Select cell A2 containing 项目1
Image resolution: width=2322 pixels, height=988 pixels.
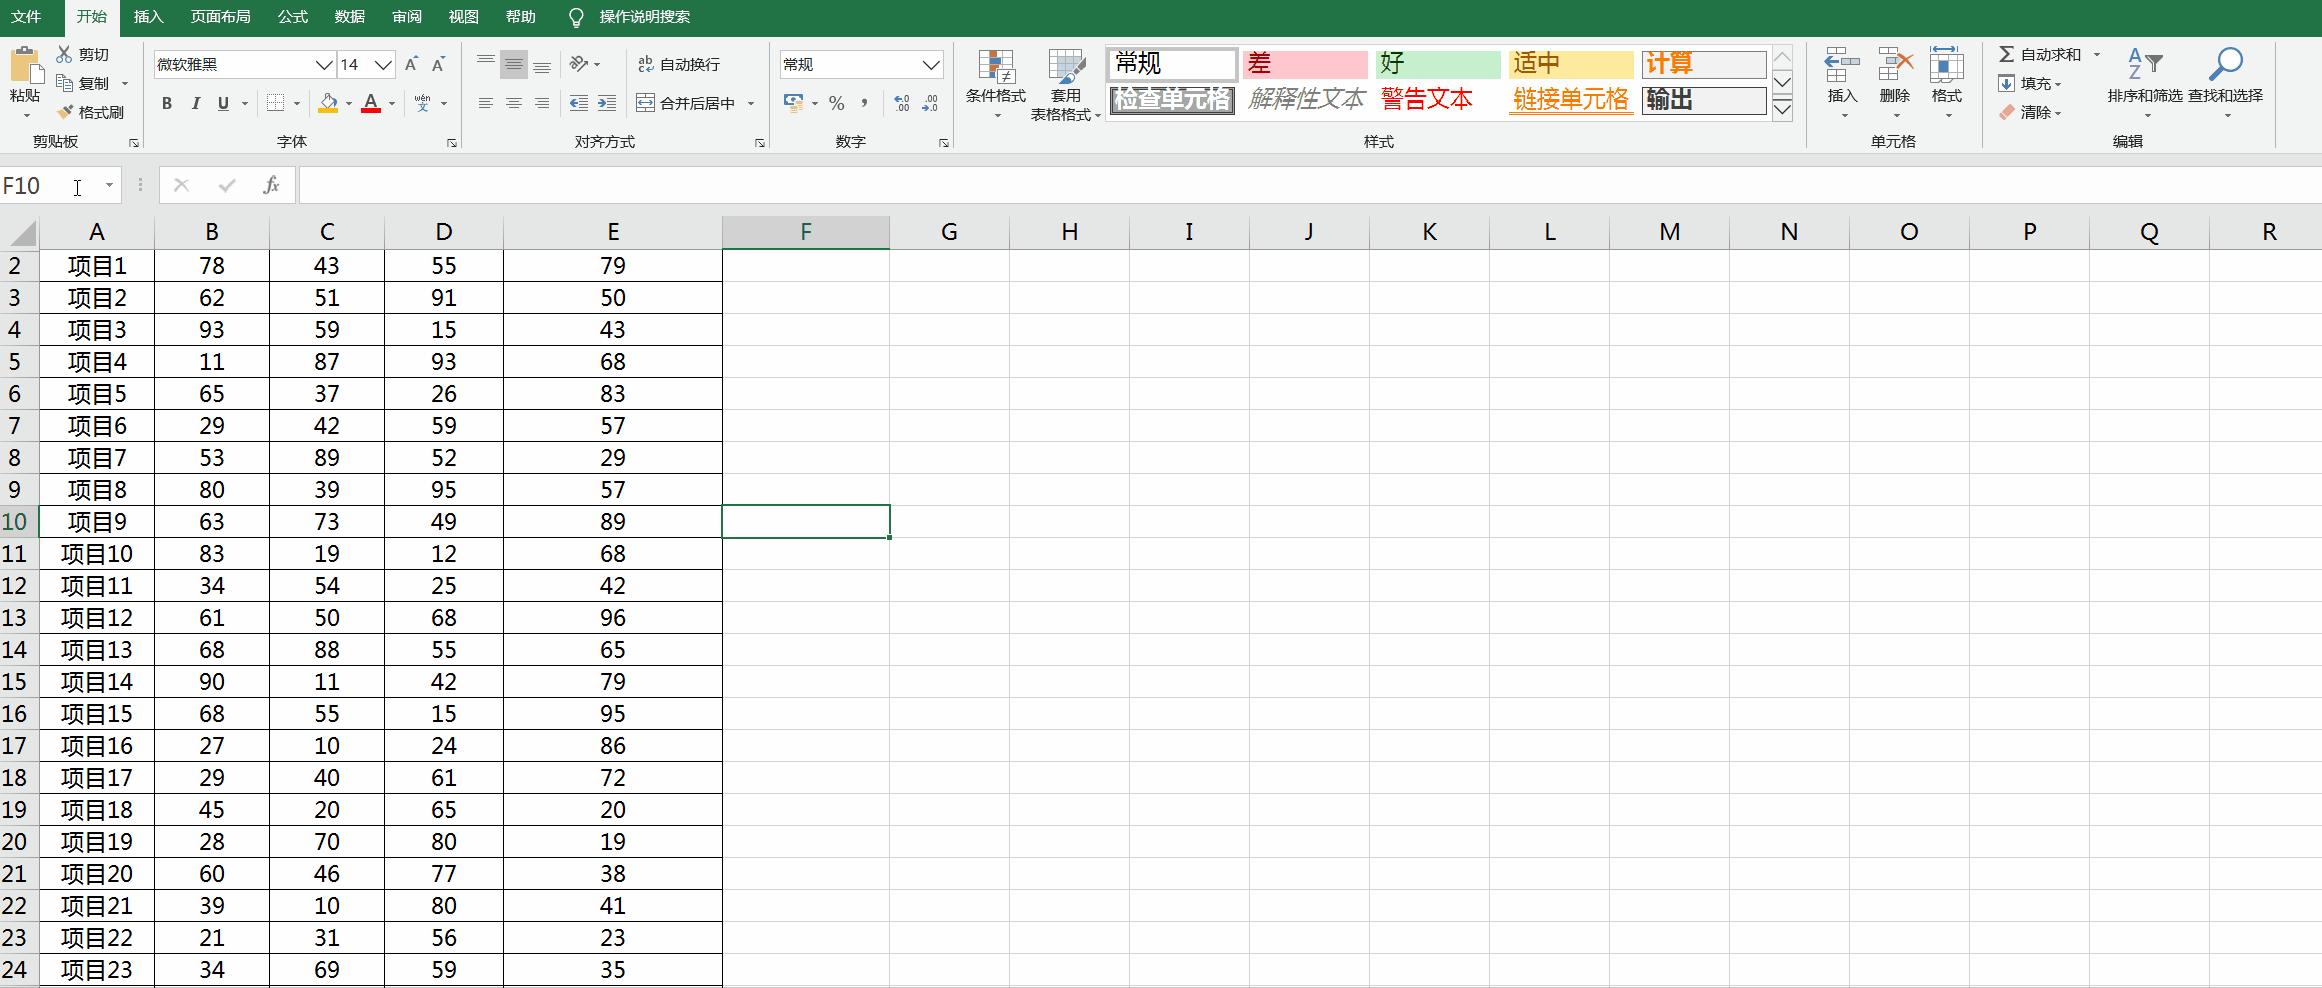(96, 265)
